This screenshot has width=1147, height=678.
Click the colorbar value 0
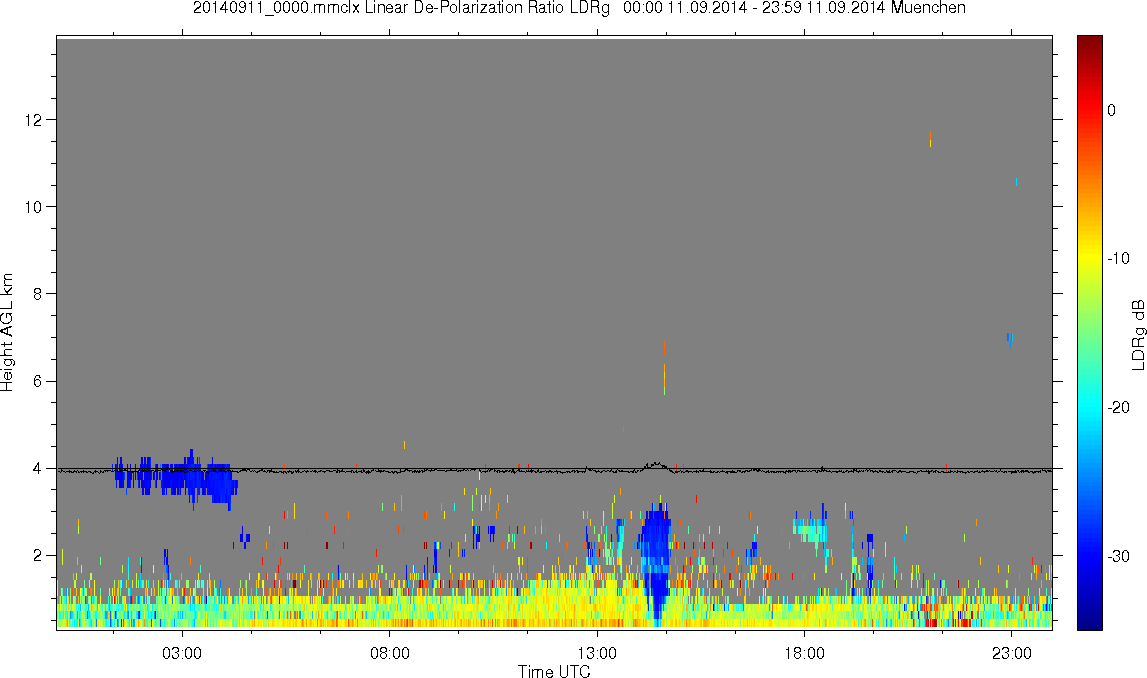1111,110
